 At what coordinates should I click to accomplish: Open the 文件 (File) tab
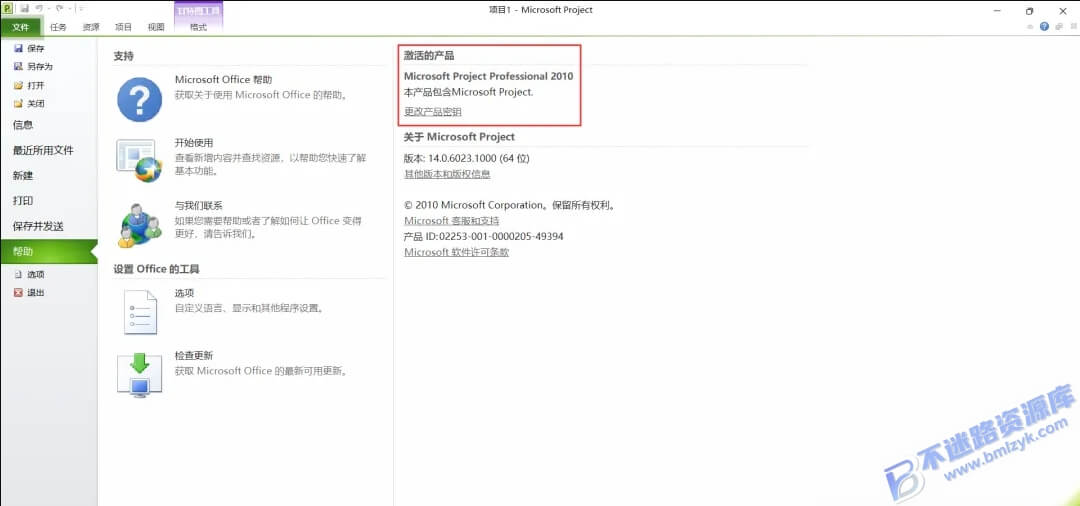click(21, 27)
